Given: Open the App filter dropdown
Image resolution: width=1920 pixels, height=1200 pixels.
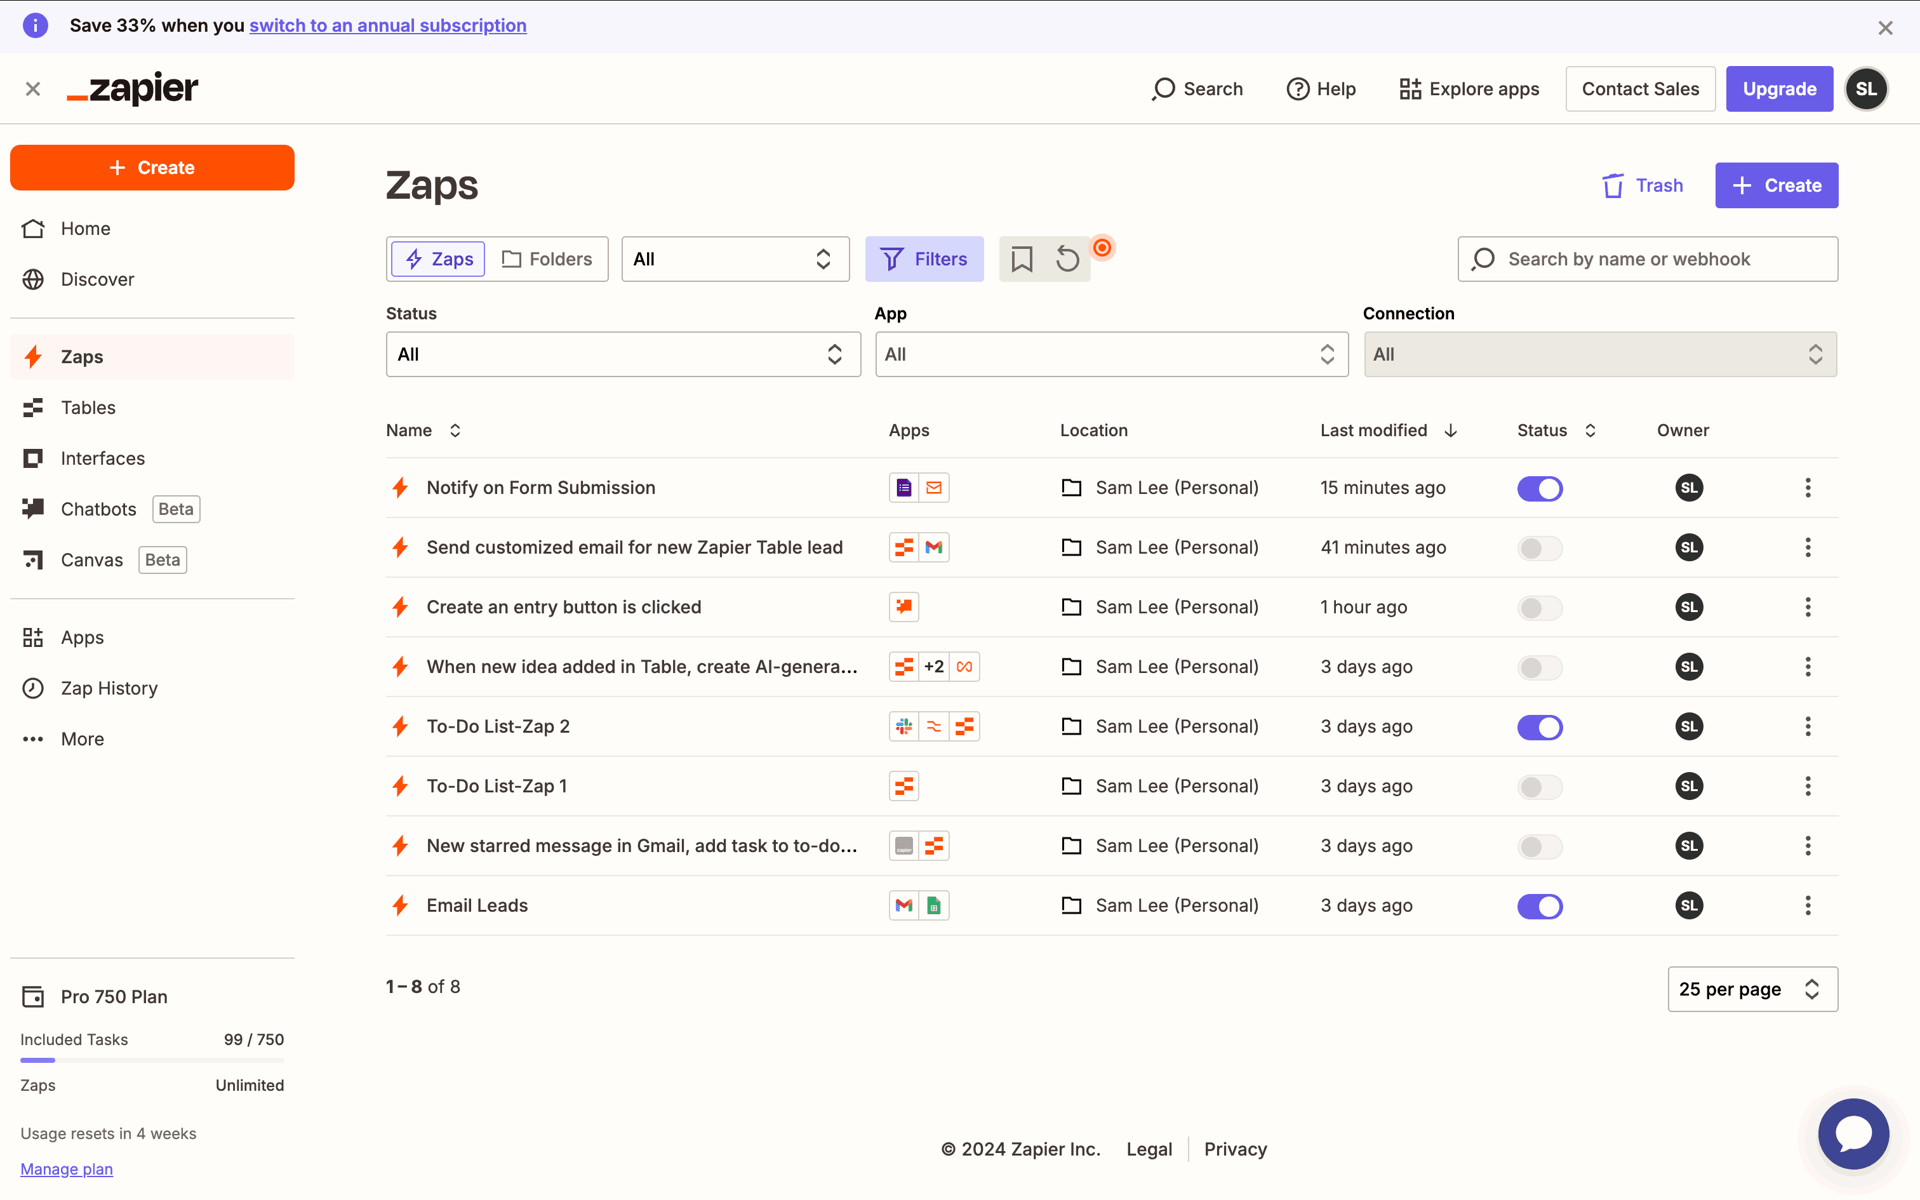Looking at the screenshot, I should 1111,354.
